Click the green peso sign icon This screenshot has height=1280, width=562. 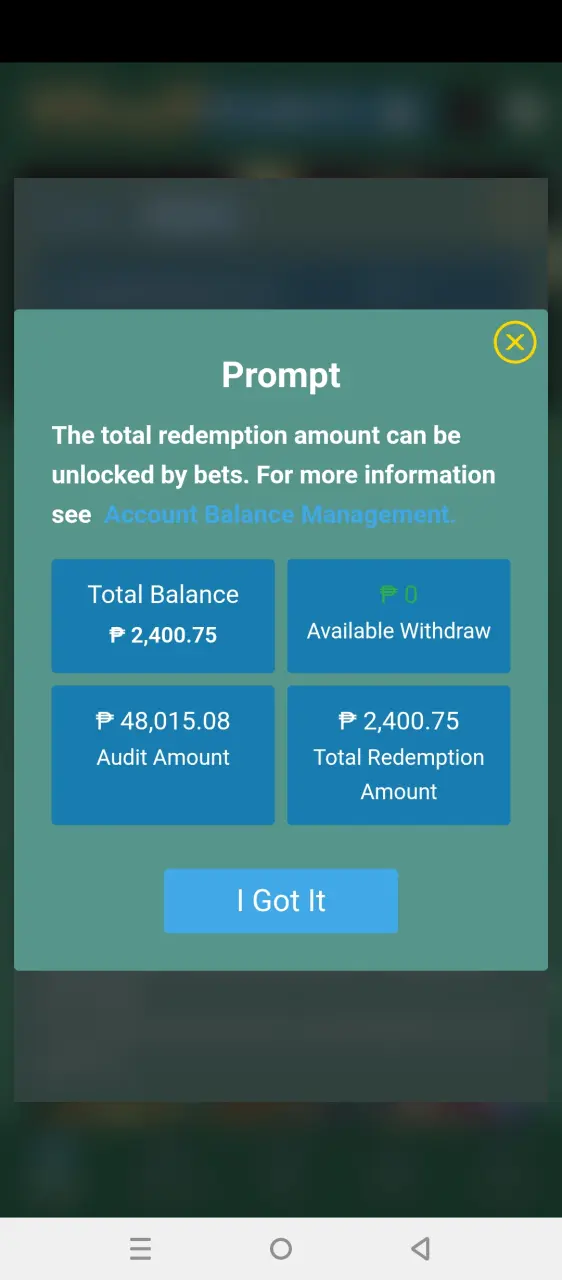pyautogui.click(x=389, y=595)
